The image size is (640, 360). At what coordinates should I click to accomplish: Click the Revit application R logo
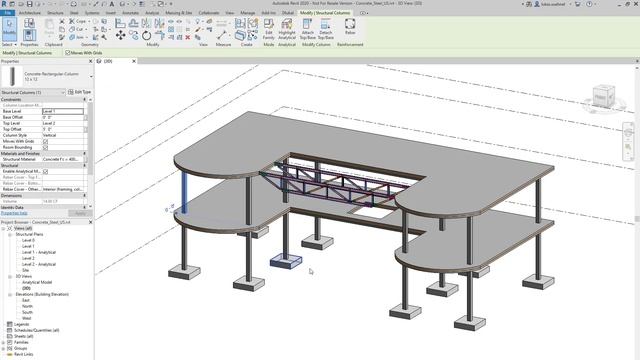pyautogui.click(x=4, y=4)
